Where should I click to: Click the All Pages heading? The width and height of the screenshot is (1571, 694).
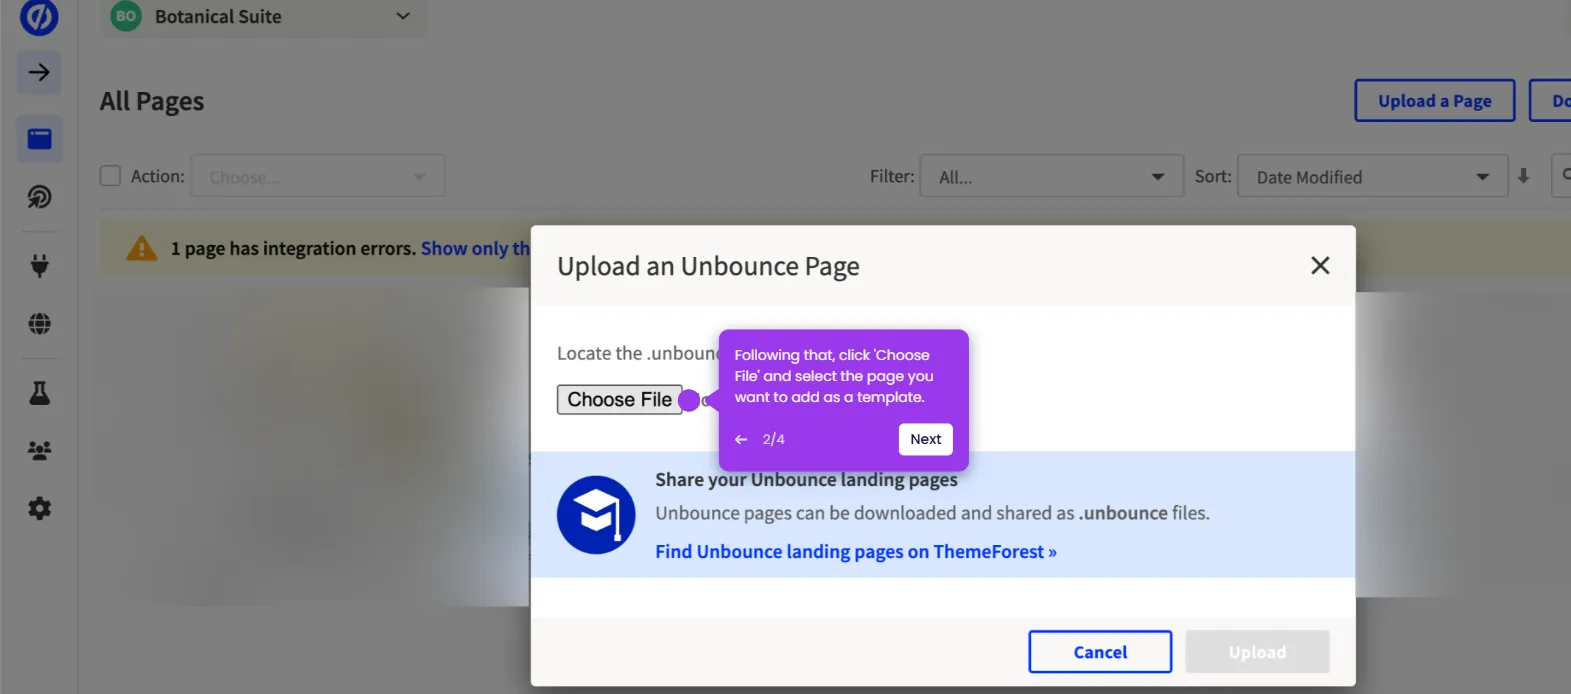coord(152,101)
